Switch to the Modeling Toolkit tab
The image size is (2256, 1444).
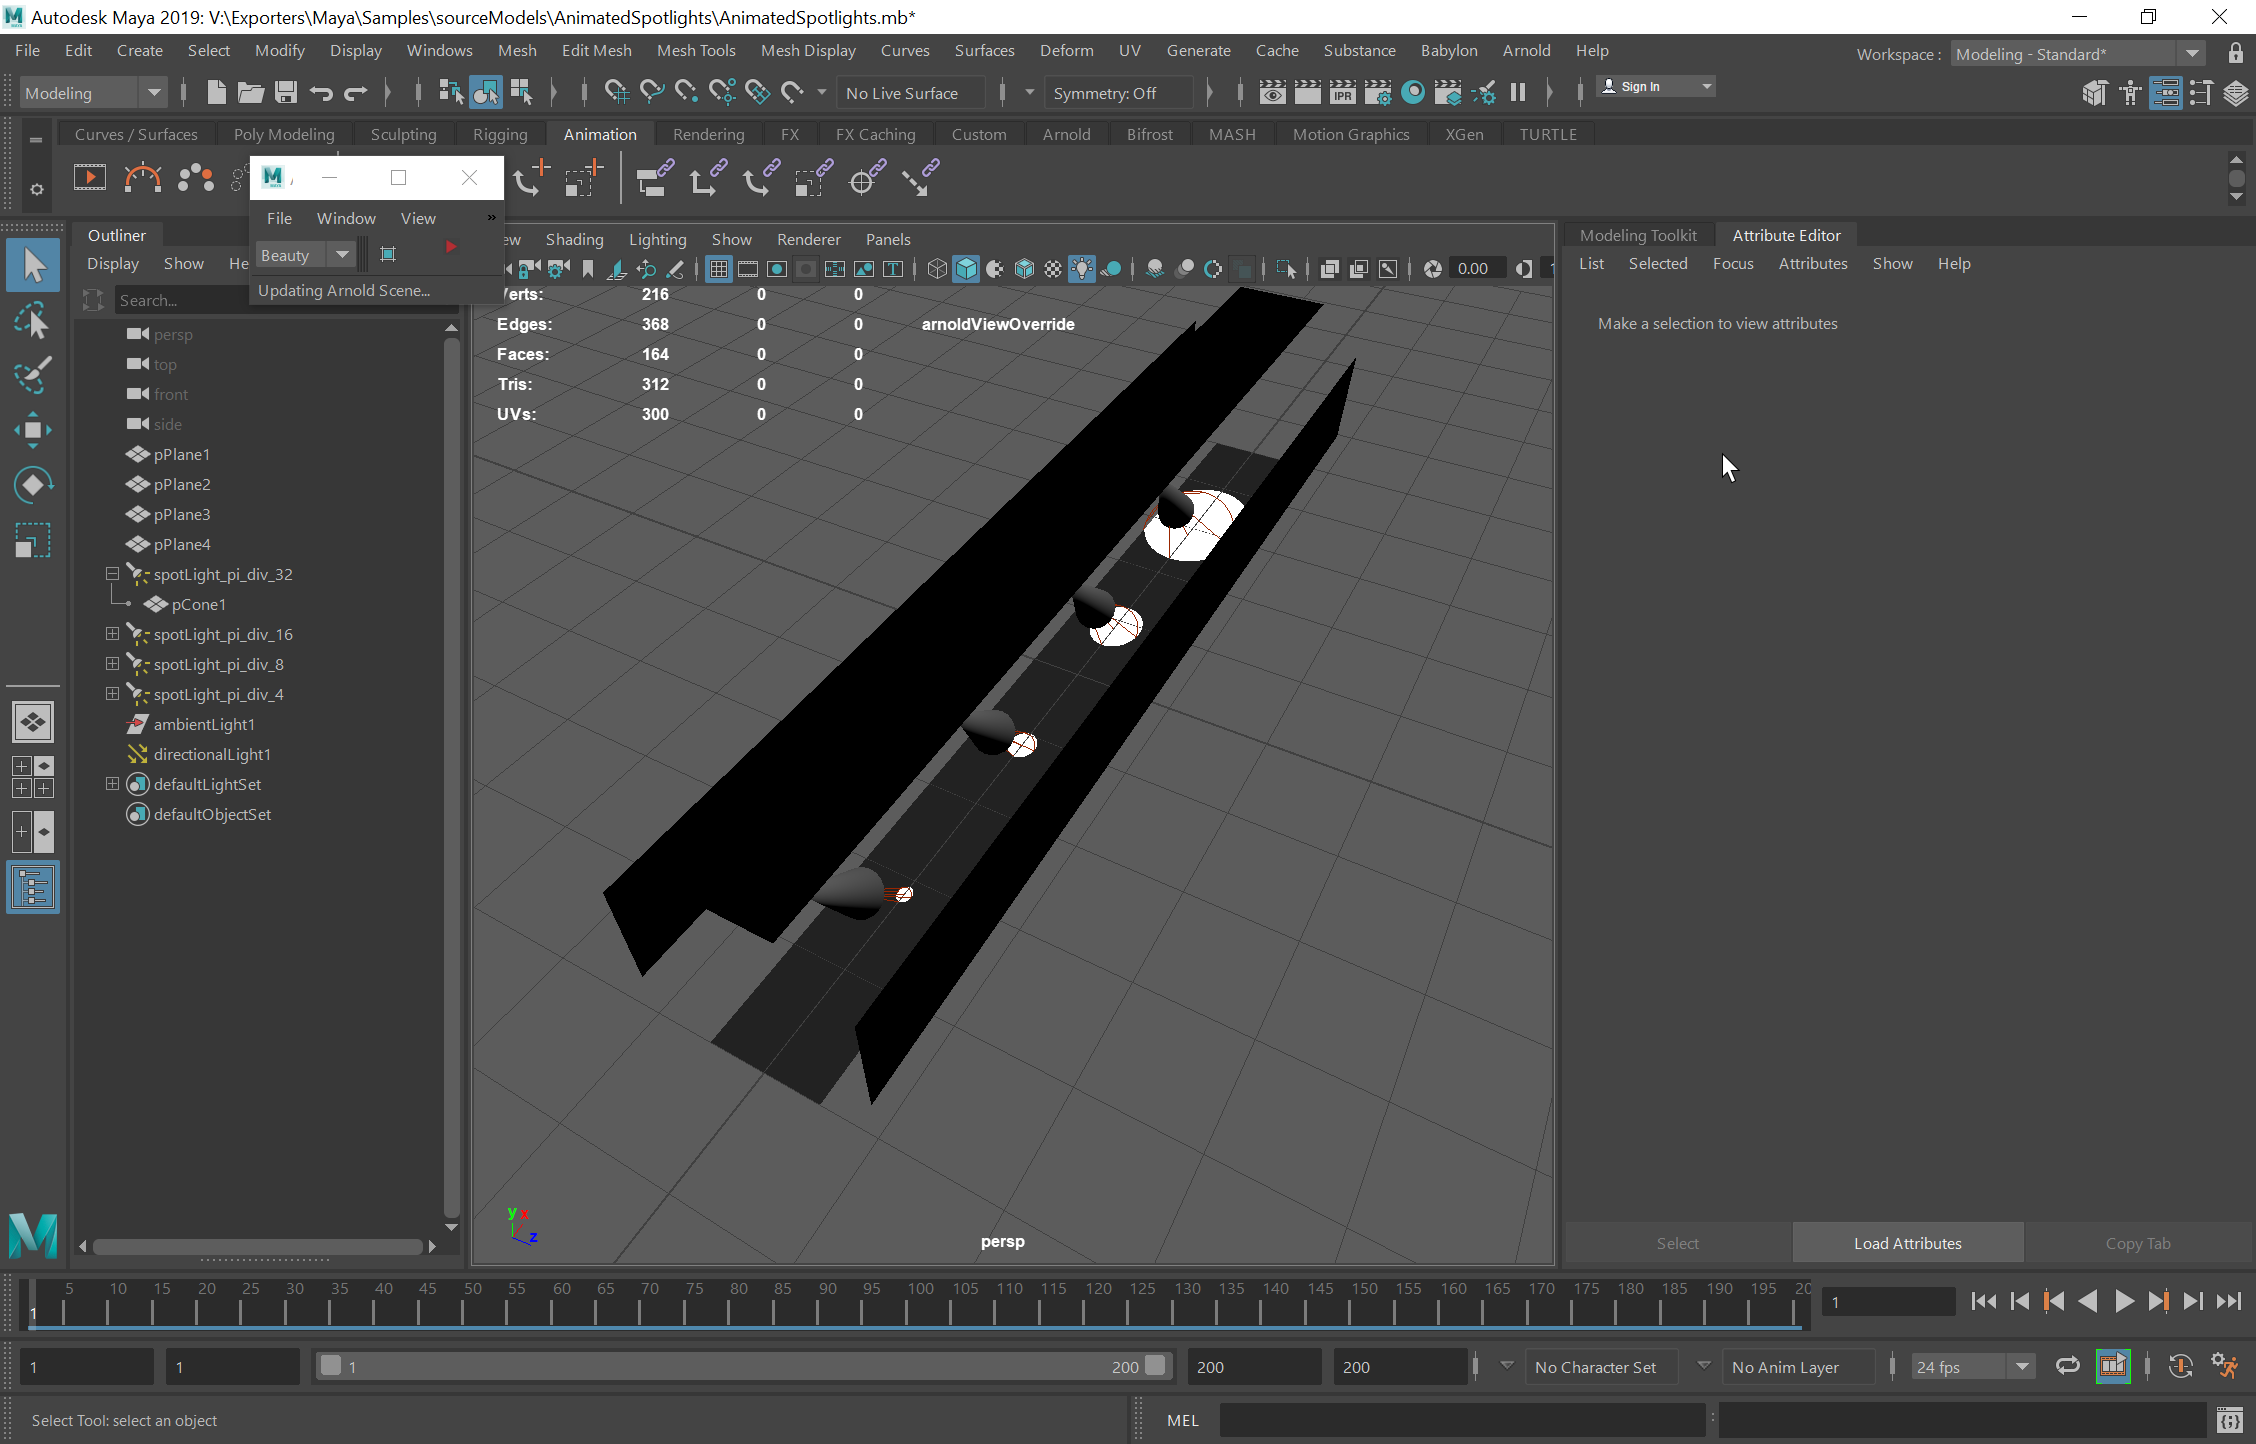[1638, 235]
